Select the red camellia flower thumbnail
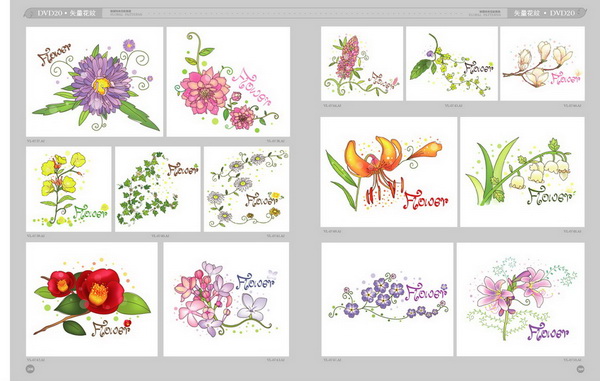This screenshot has height=381, width=600. [x=92, y=299]
